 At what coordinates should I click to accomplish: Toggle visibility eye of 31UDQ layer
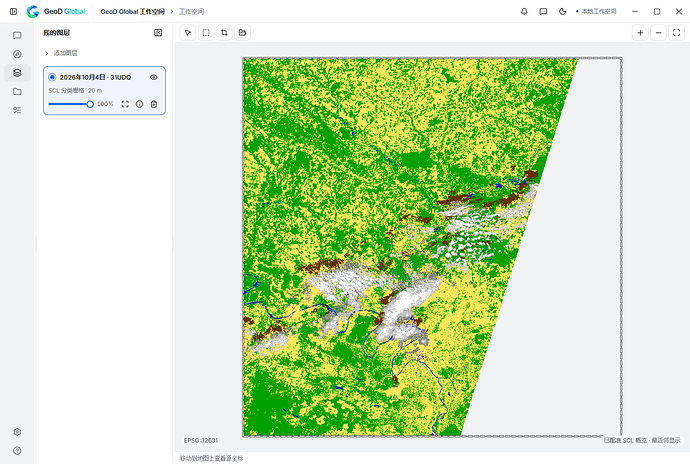154,77
